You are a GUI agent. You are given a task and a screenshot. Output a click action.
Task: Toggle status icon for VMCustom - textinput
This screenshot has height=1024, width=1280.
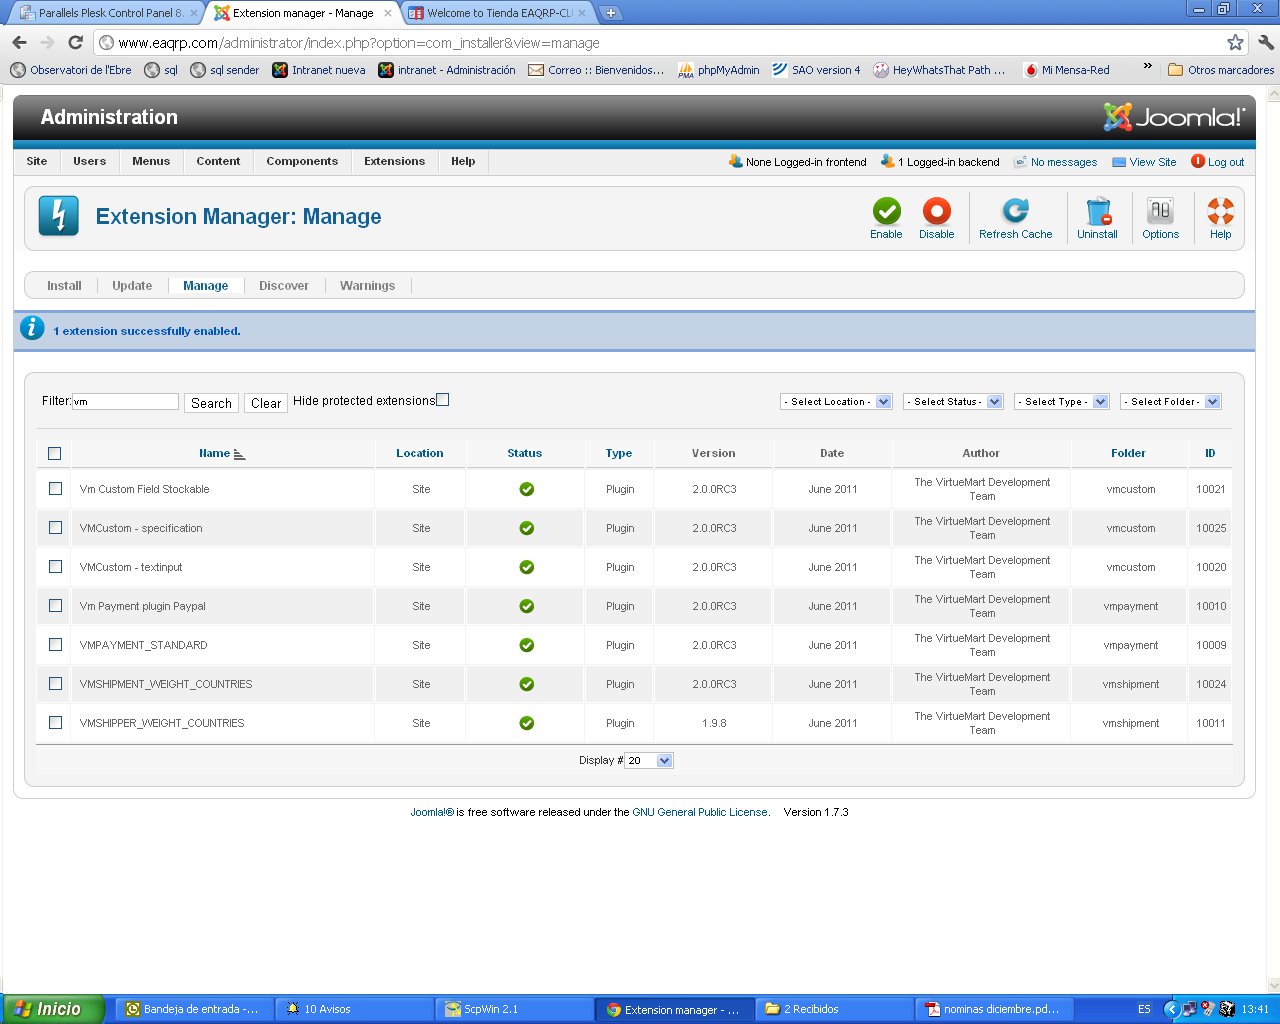pos(526,567)
